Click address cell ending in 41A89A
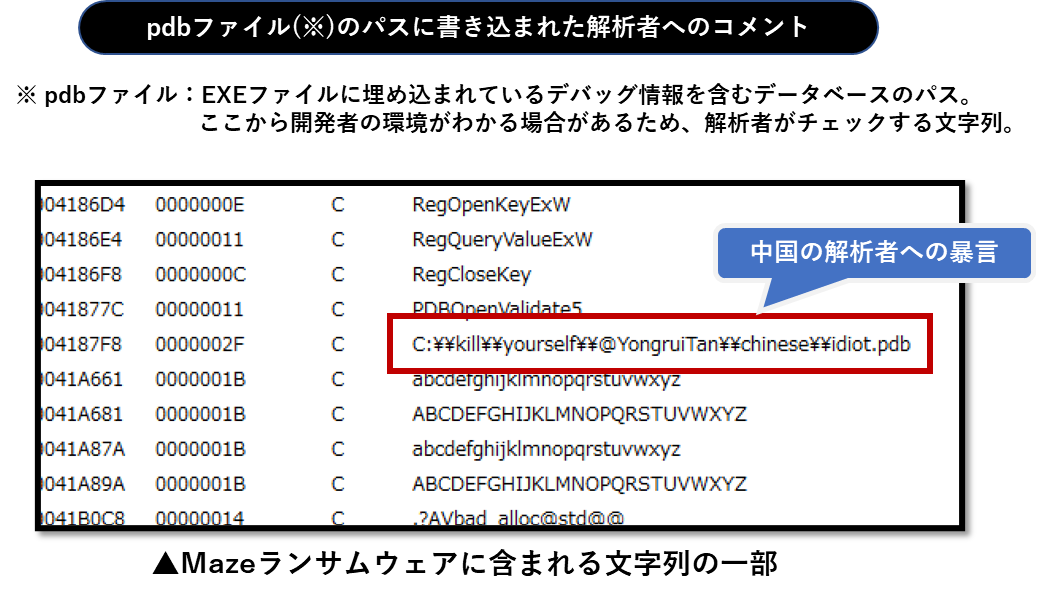Image resolution: width=1049 pixels, height=600 pixels. [83, 484]
